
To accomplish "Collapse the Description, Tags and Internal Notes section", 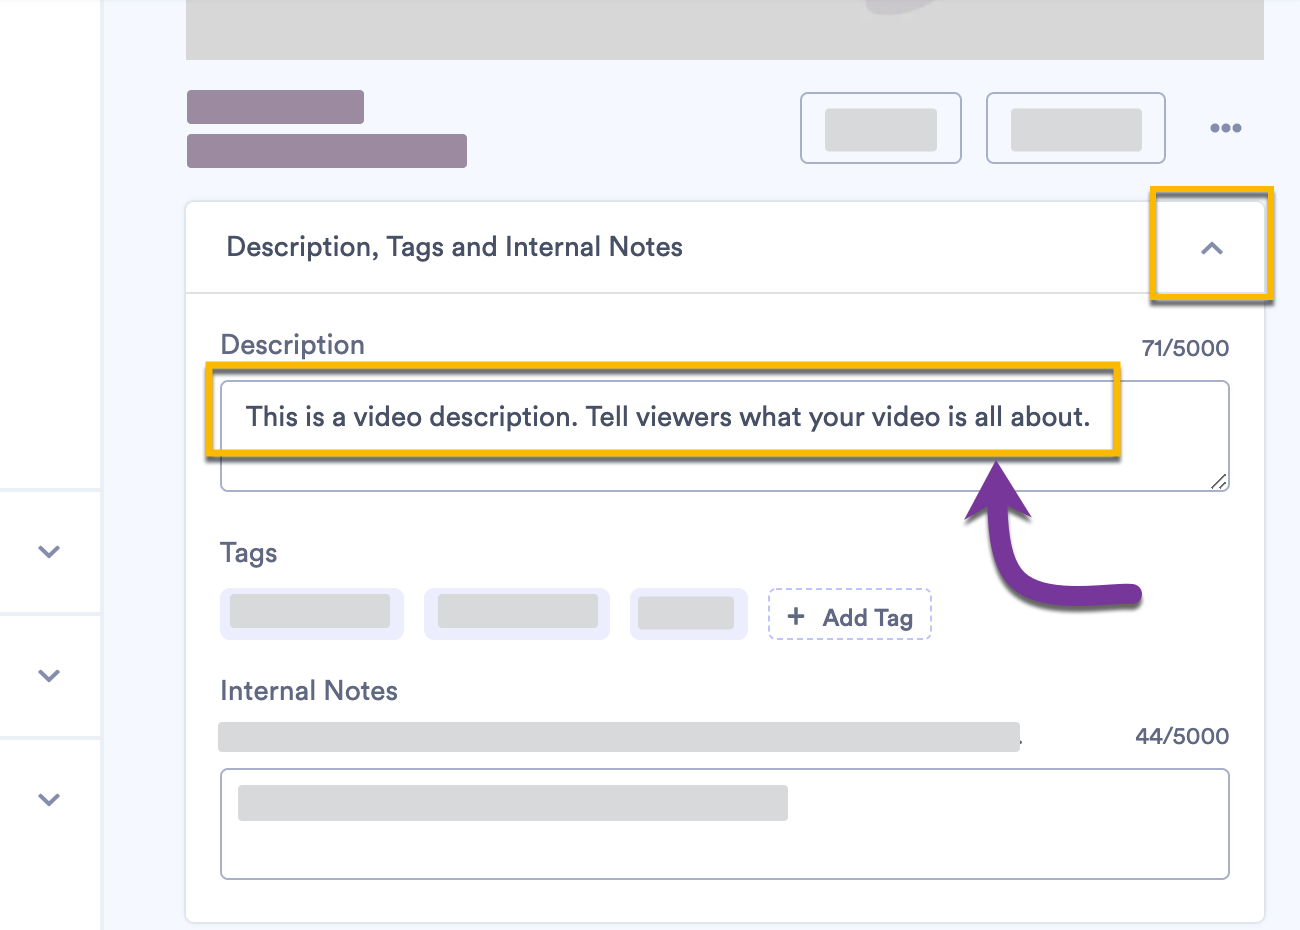I will (x=1211, y=248).
